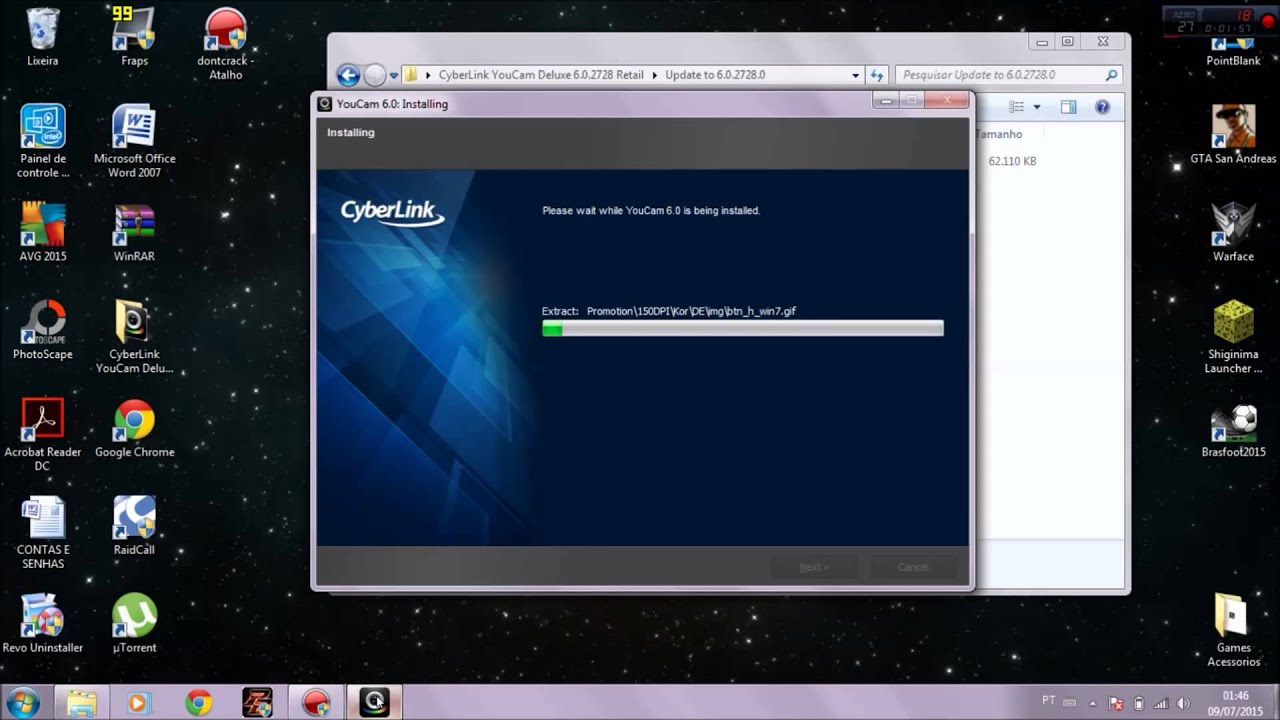Open the PointBlank desktop shortcut
Screen dimensions: 1280x720
pos(1233,50)
